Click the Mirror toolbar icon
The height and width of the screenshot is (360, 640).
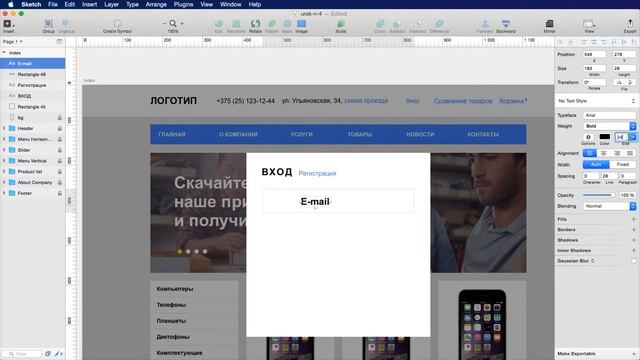tap(549, 24)
